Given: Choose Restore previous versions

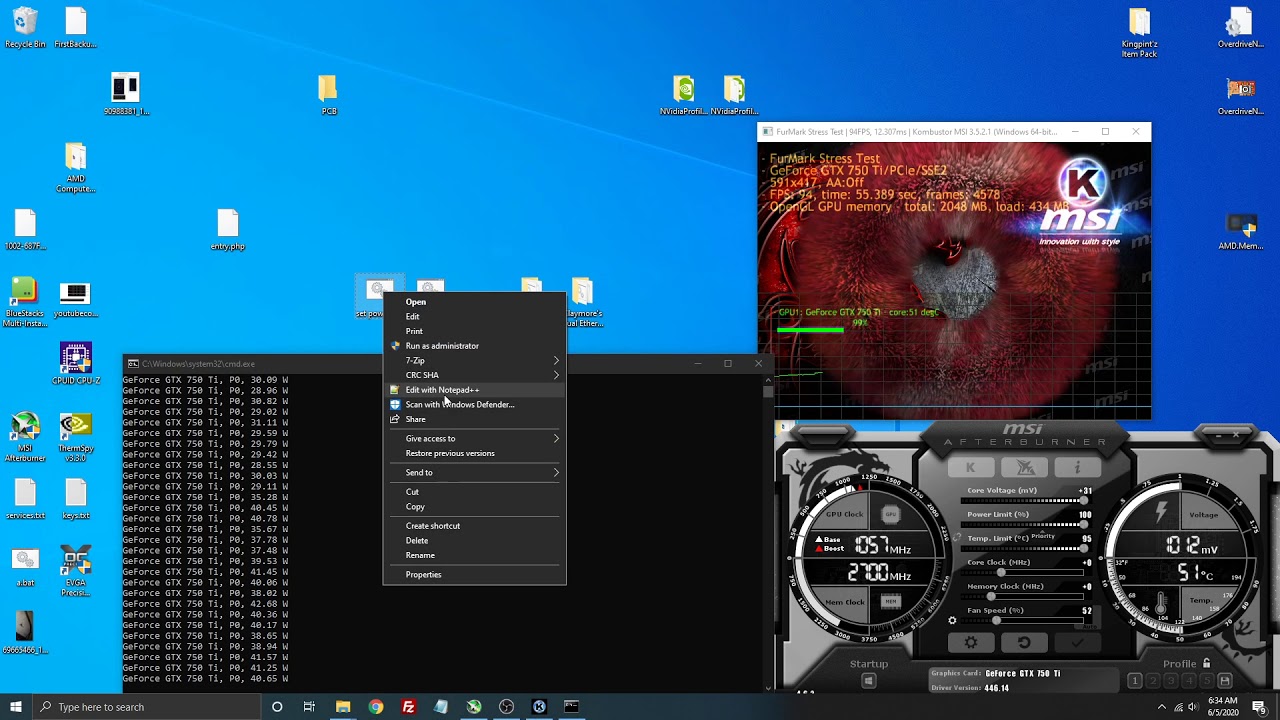Looking at the screenshot, I should pyautogui.click(x=475, y=453).
